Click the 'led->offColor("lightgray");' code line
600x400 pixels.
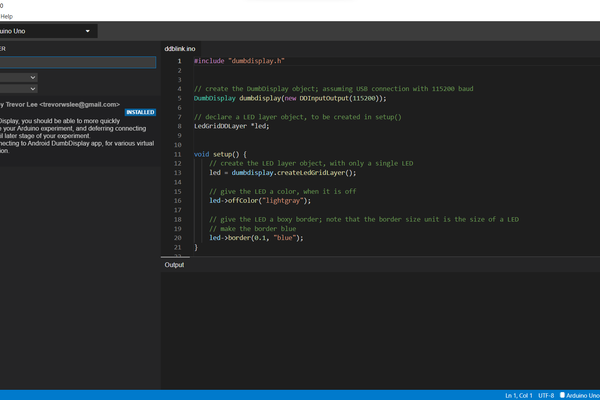point(260,201)
